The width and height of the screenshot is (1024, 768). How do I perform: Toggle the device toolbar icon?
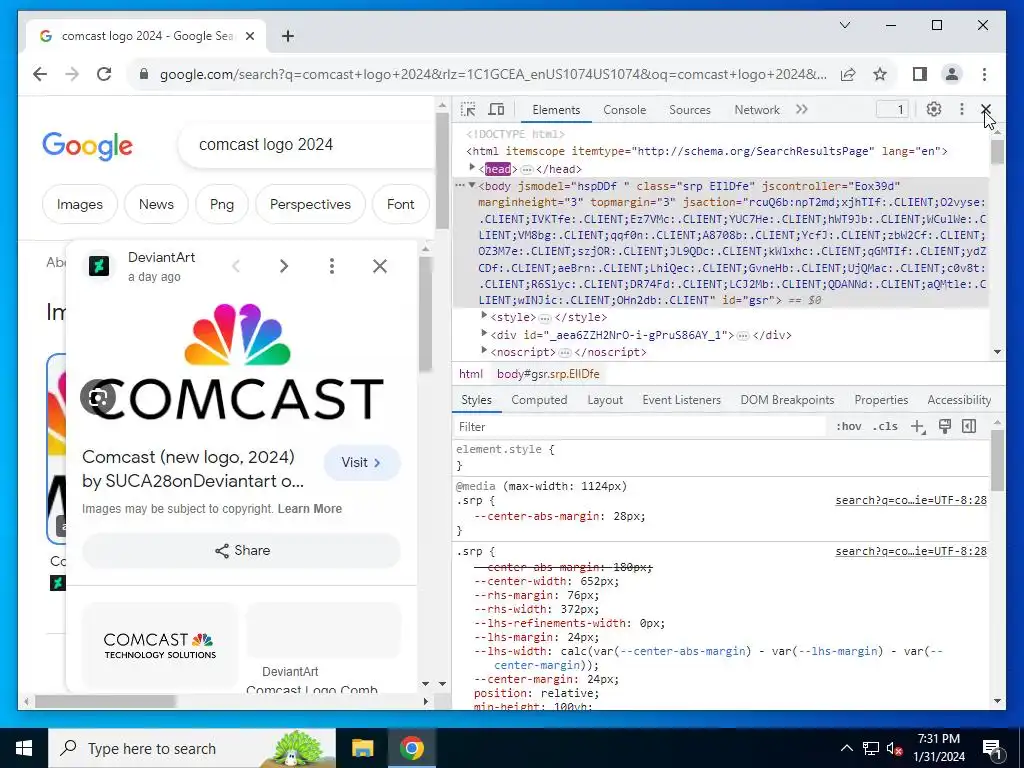[x=496, y=110]
